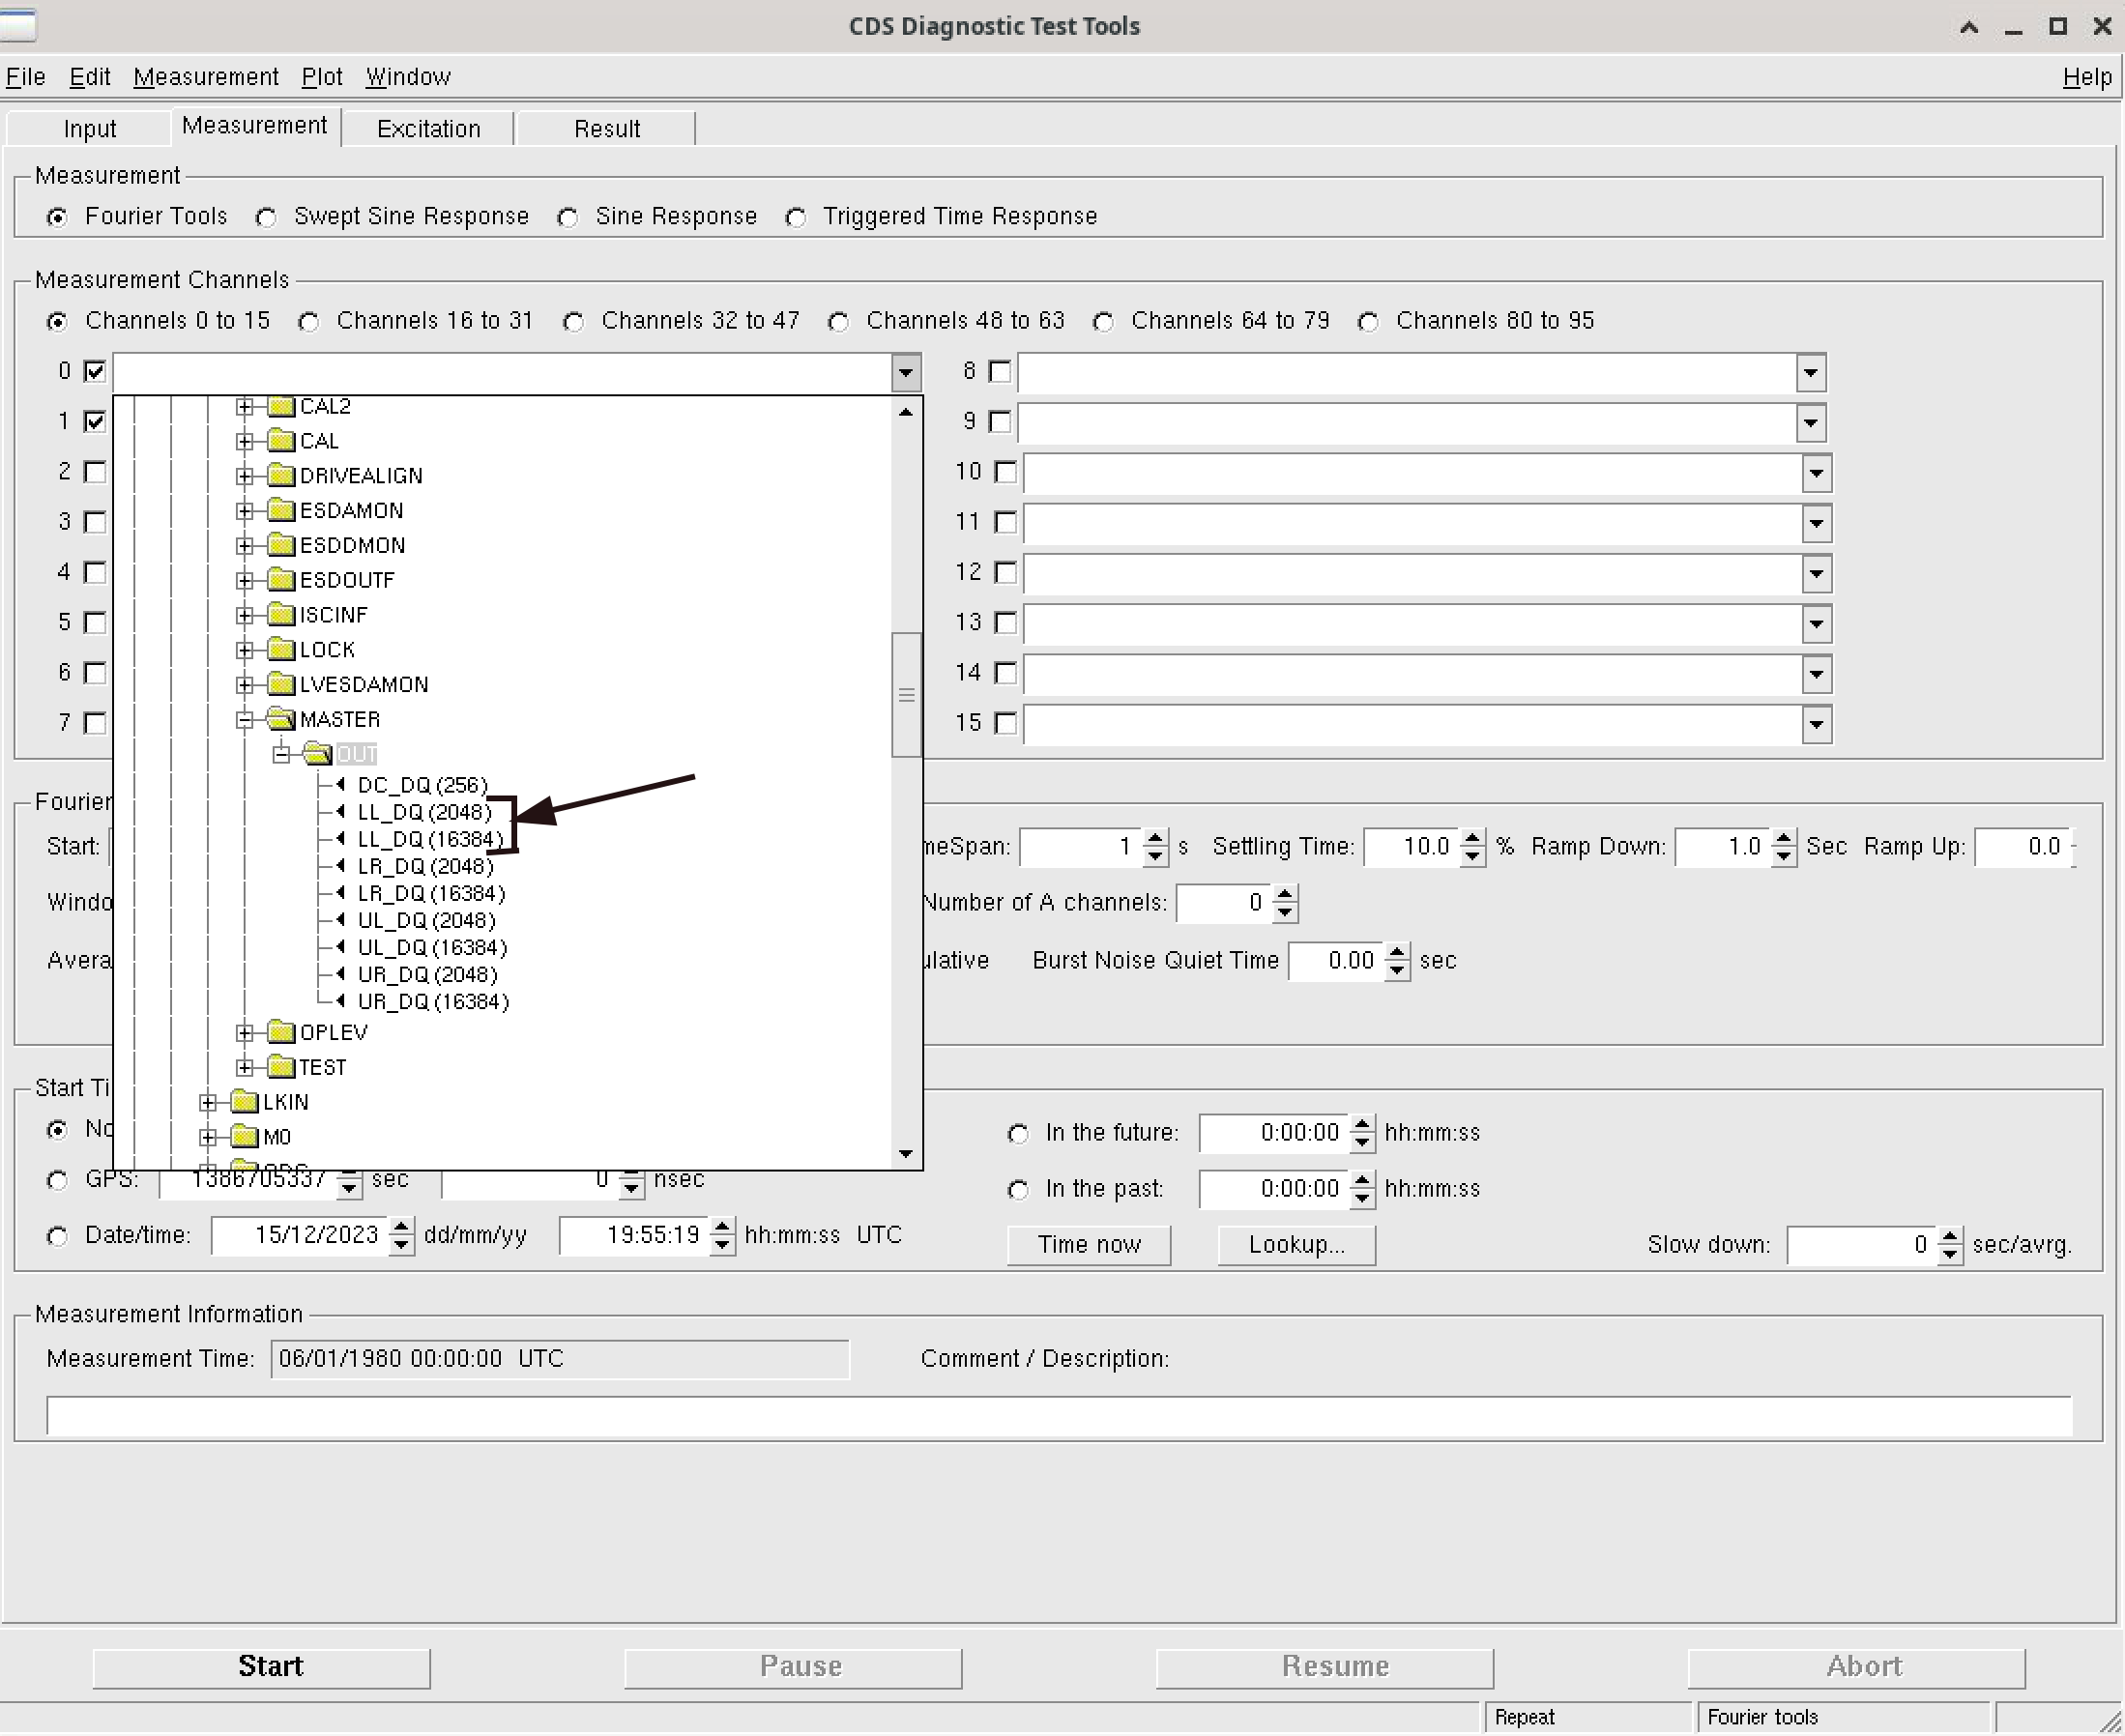The height and width of the screenshot is (1736, 2125).
Task: Switch to the Input tab
Action: click(x=90, y=129)
